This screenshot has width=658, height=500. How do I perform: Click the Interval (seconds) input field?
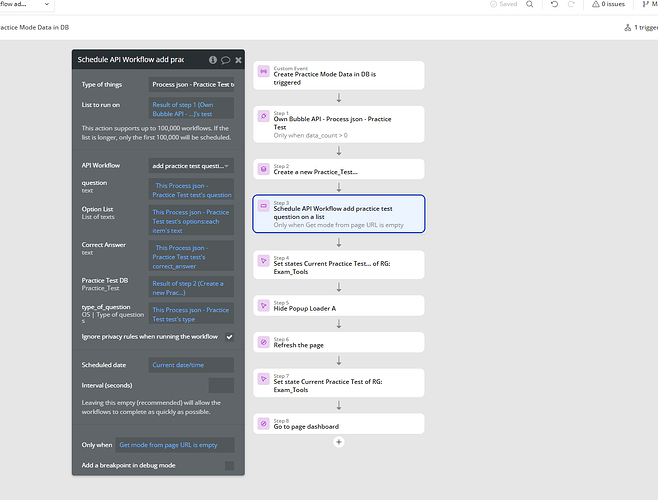coord(221,385)
